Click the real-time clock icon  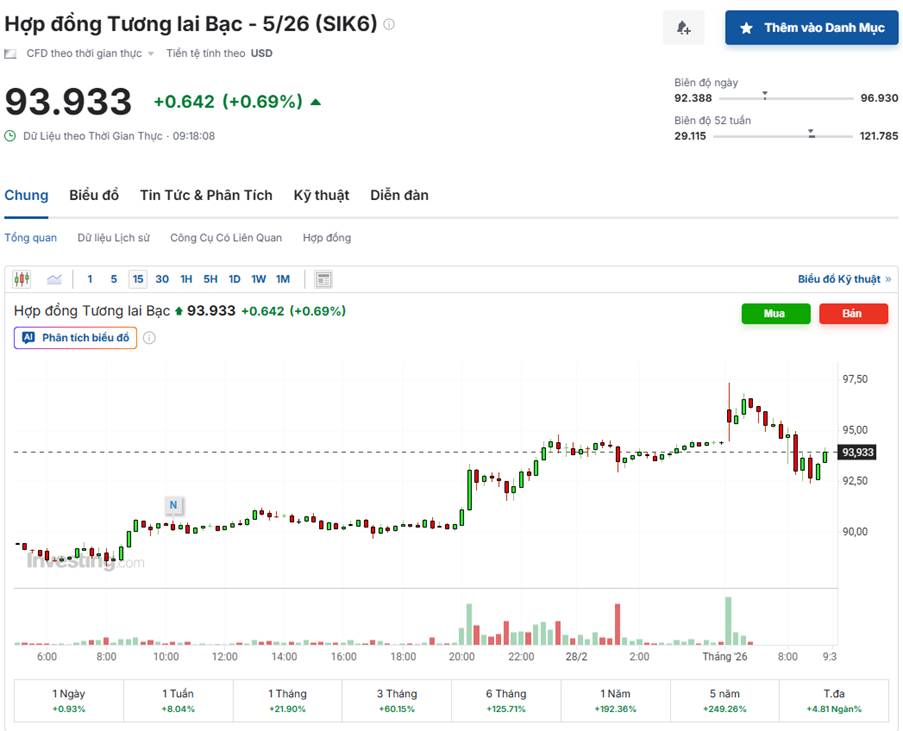click(10, 137)
